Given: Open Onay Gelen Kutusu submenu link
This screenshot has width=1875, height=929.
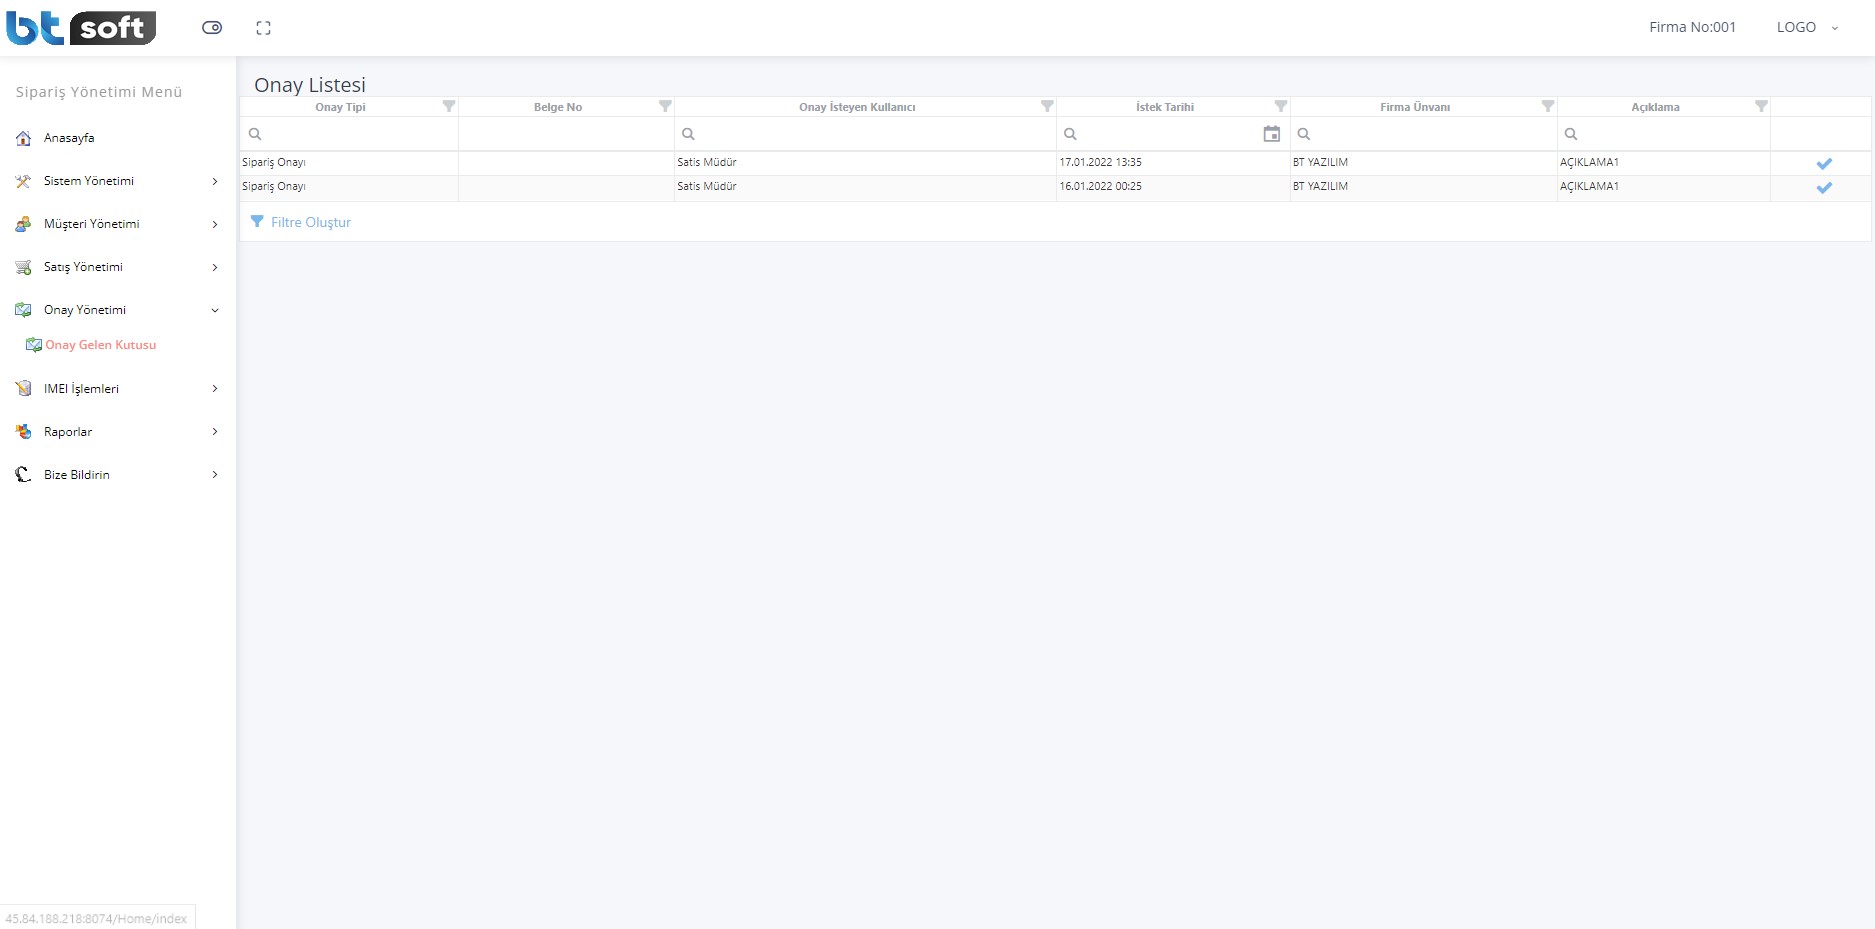Looking at the screenshot, I should [x=101, y=345].
